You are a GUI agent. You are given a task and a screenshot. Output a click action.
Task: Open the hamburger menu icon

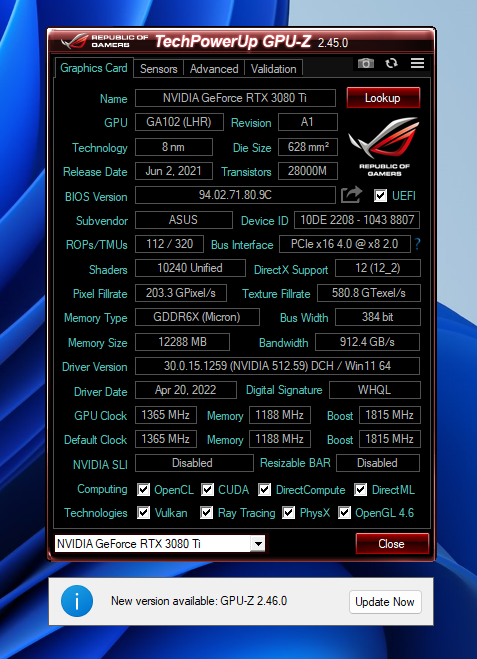(x=417, y=63)
